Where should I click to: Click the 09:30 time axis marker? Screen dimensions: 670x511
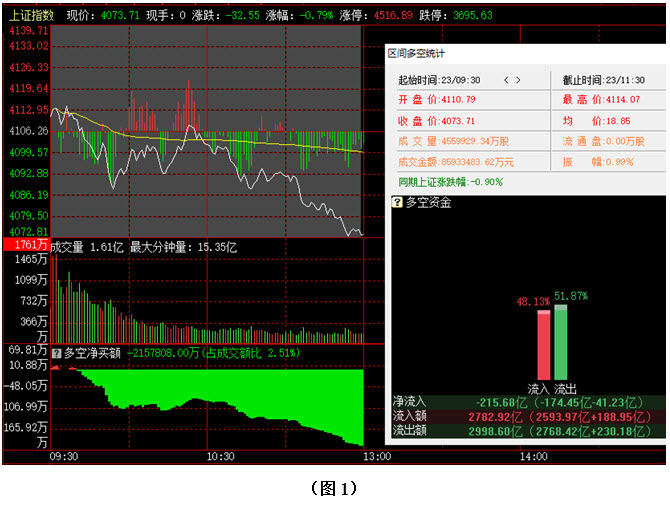tap(63, 456)
